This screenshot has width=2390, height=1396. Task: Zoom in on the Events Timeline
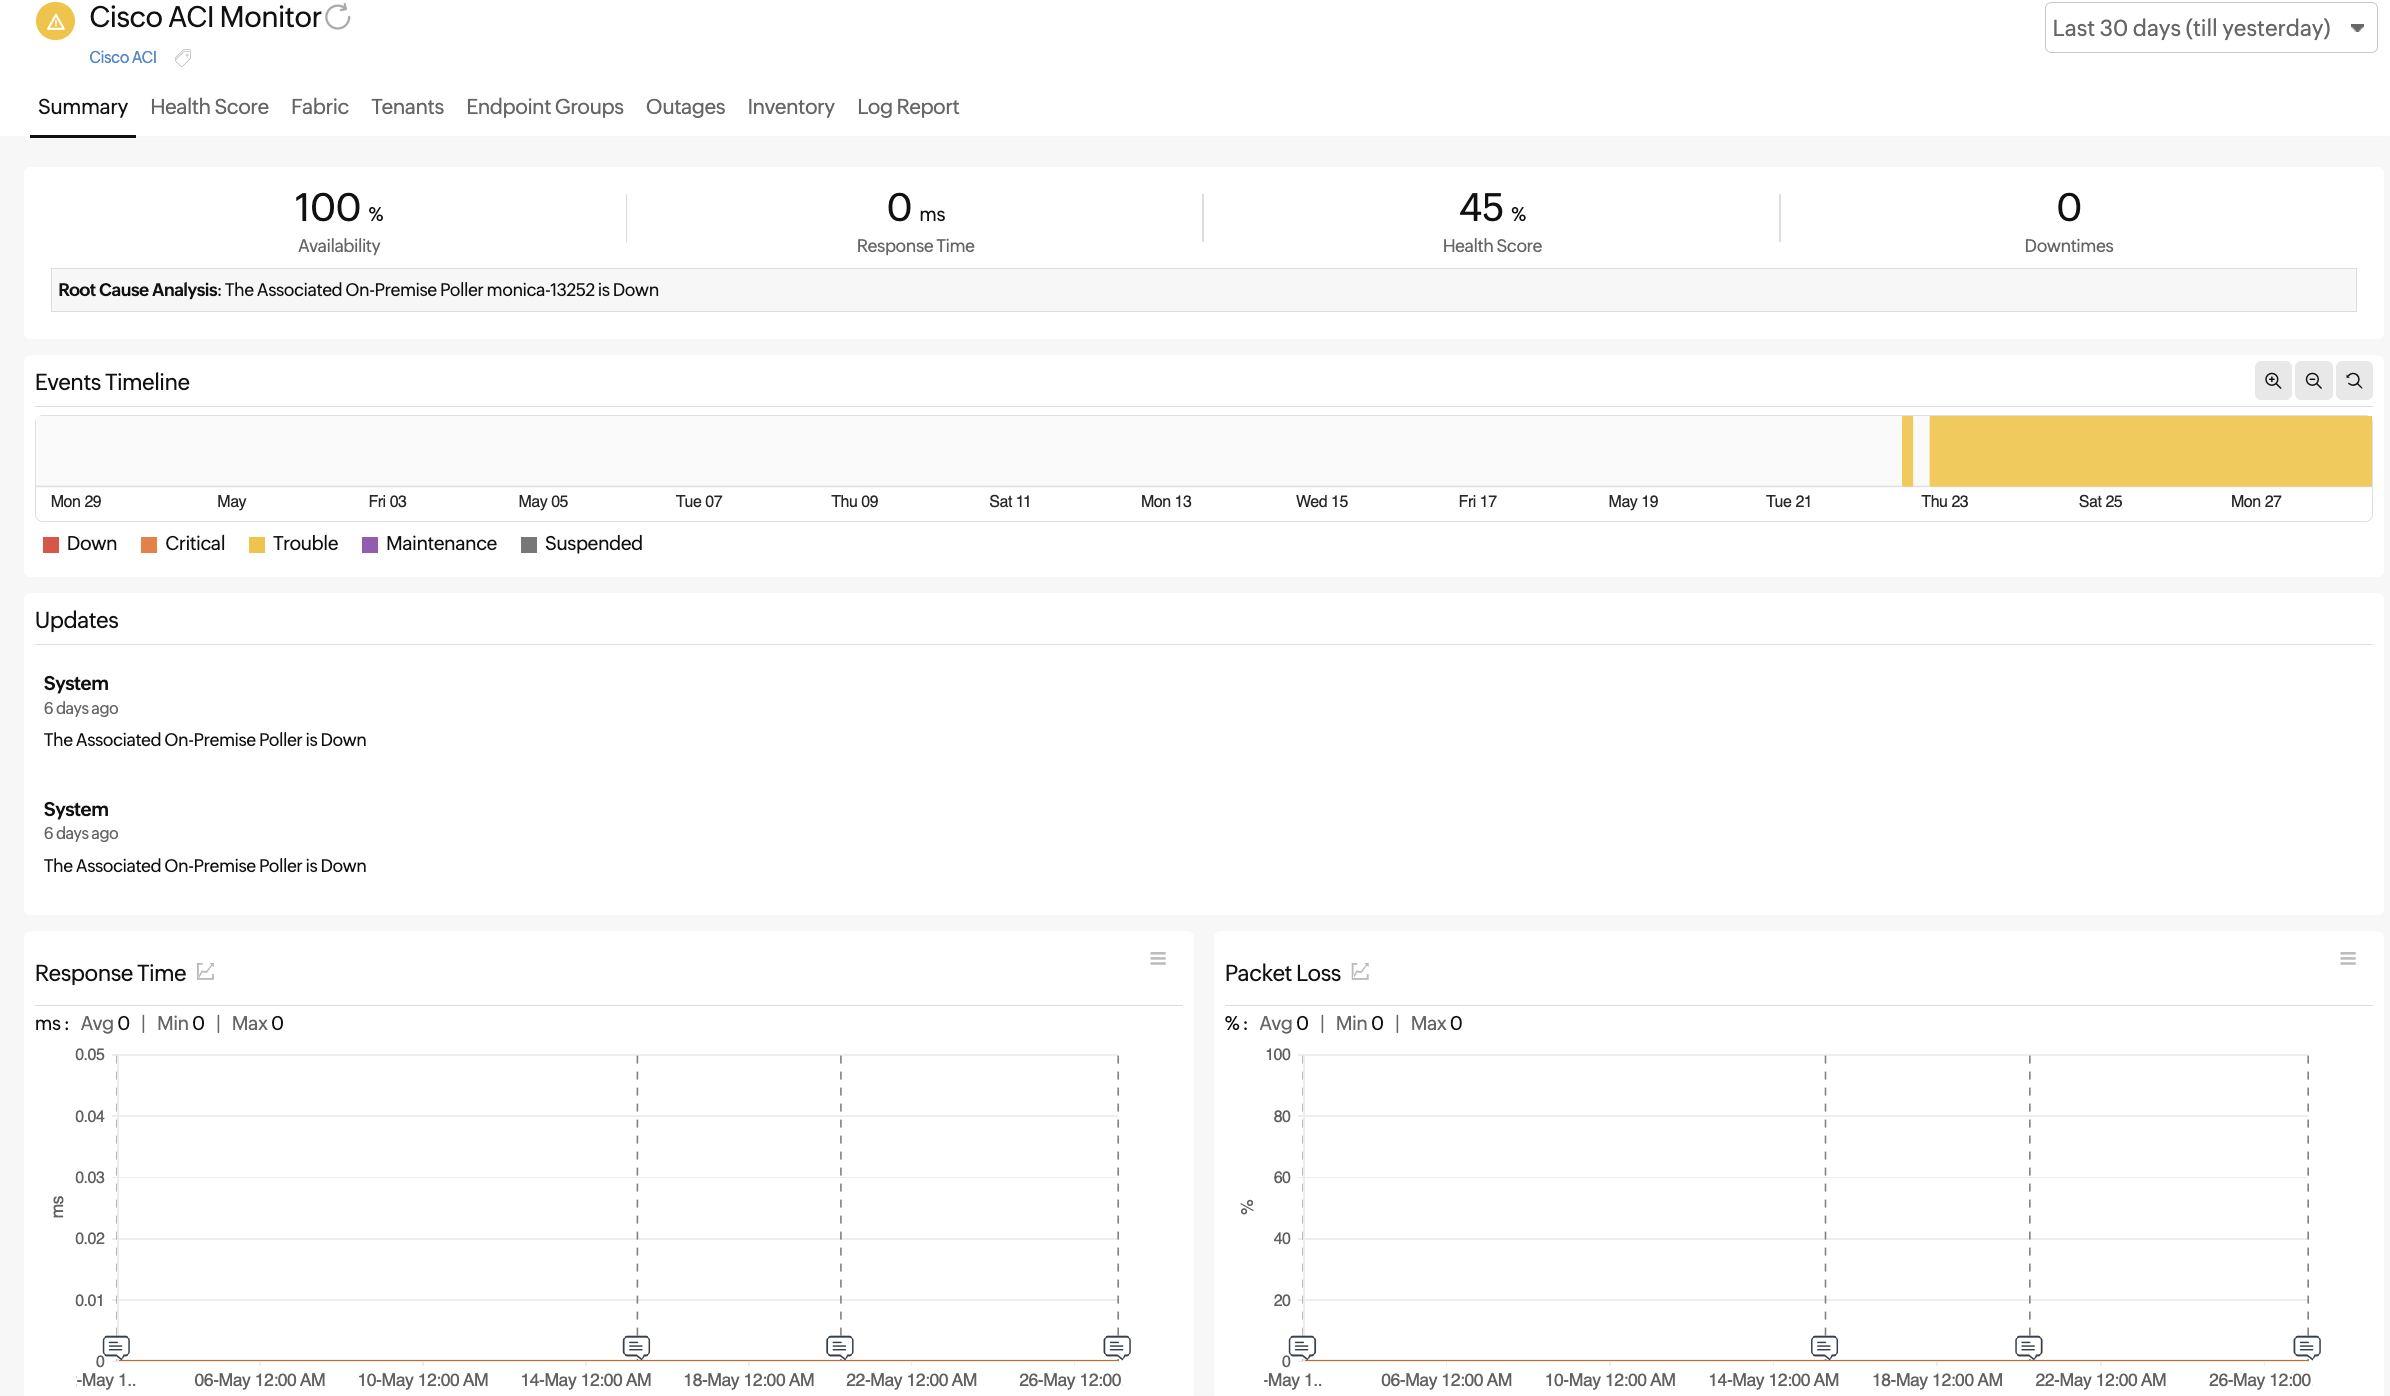pyautogui.click(x=2272, y=381)
